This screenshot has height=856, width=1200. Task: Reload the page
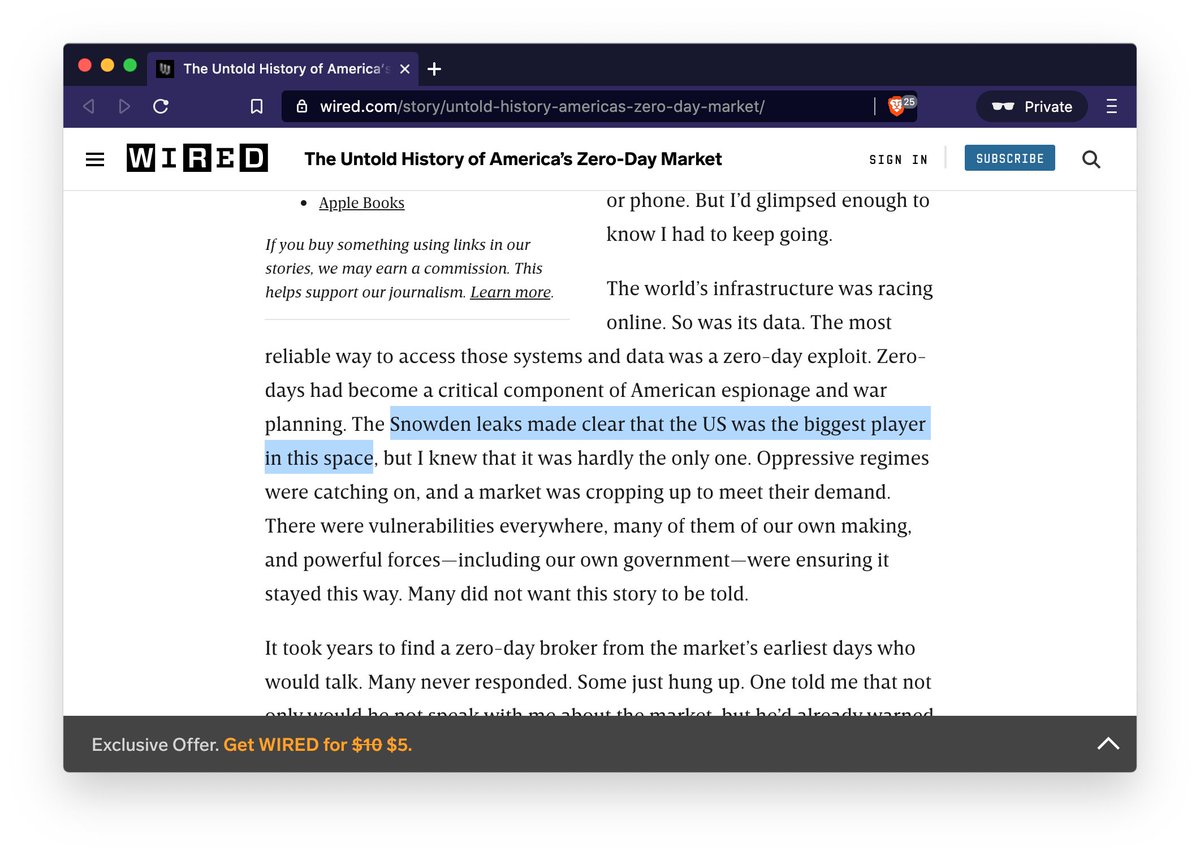(160, 105)
